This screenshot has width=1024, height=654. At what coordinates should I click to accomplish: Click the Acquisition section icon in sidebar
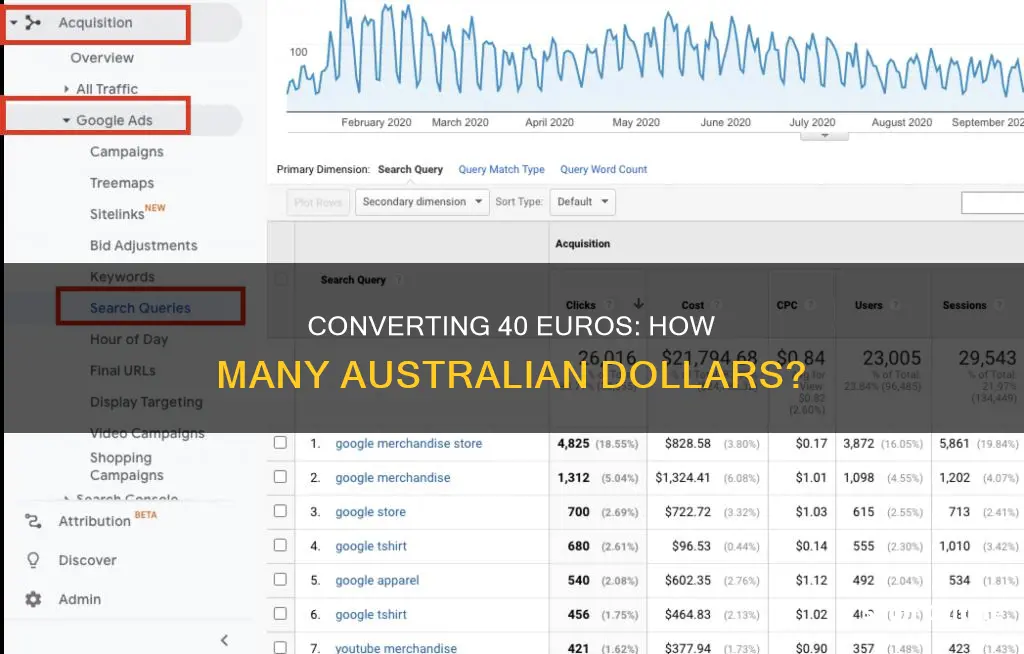(33, 23)
